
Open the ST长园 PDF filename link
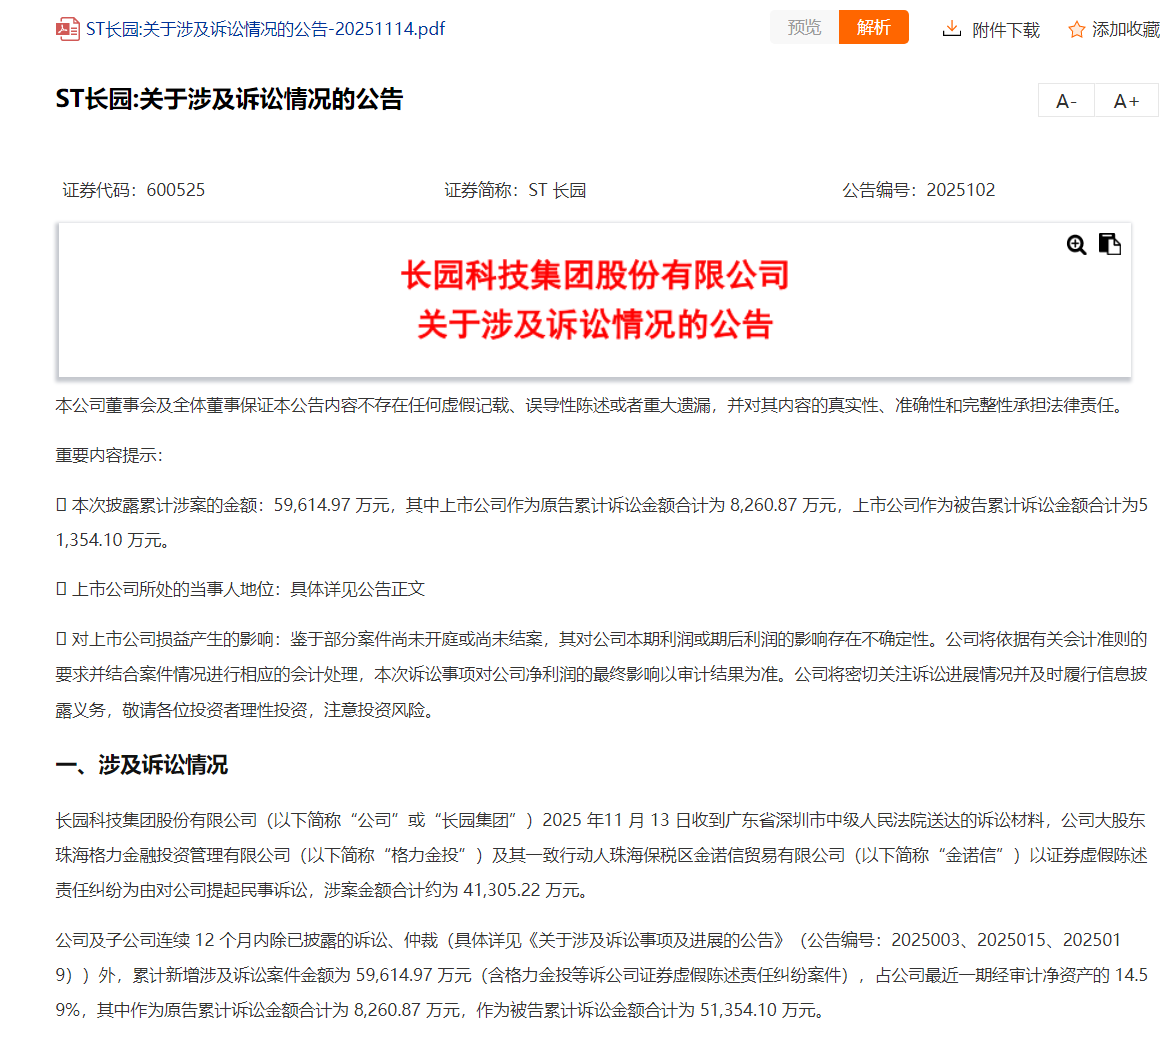265,29
